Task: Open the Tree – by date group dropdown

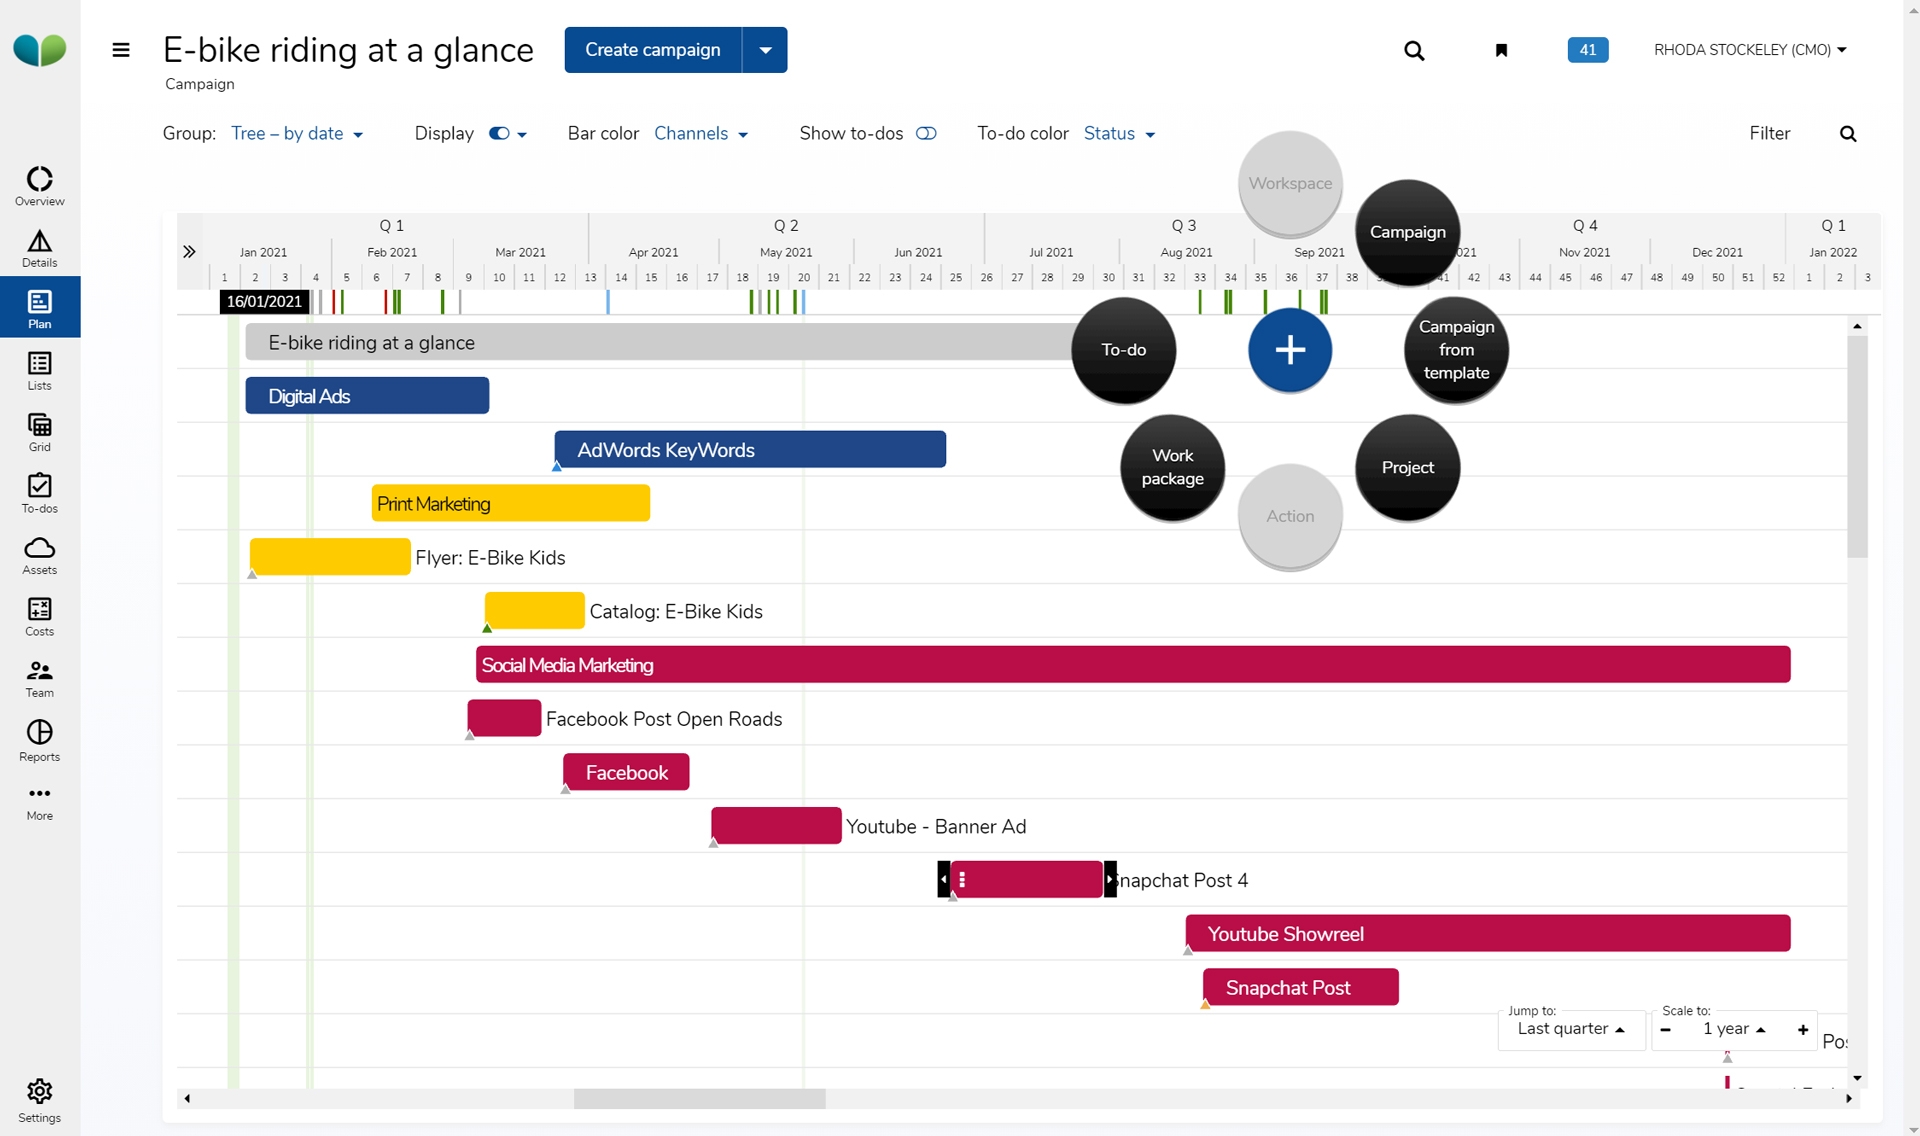Action: tap(297, 134)
